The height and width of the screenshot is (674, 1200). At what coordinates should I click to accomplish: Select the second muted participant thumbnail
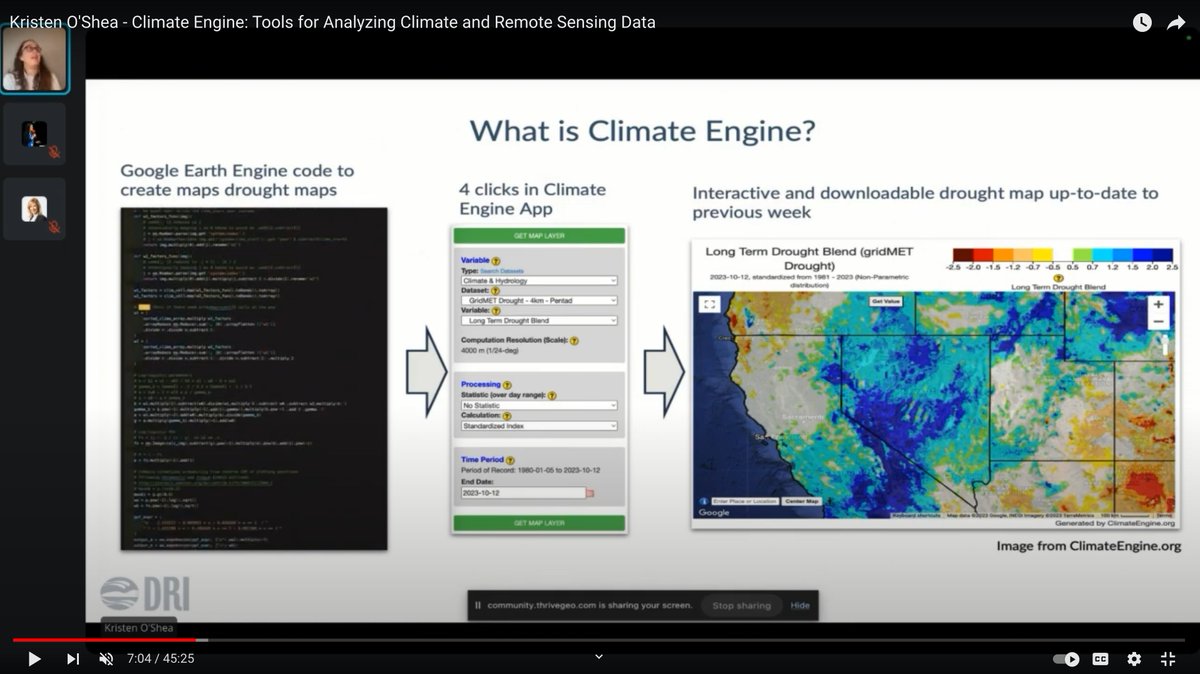coord(35,134)
